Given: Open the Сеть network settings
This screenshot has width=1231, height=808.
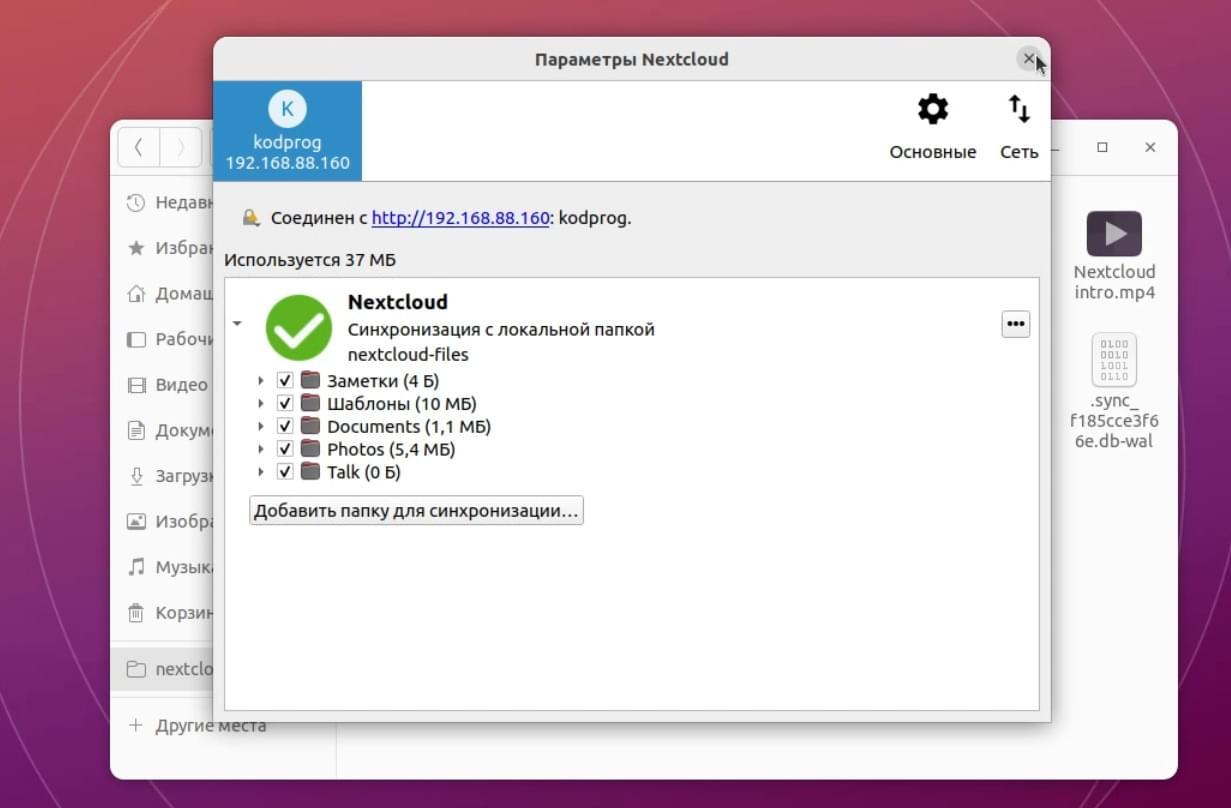Looking at the screenshot, I should [1019, 127].
